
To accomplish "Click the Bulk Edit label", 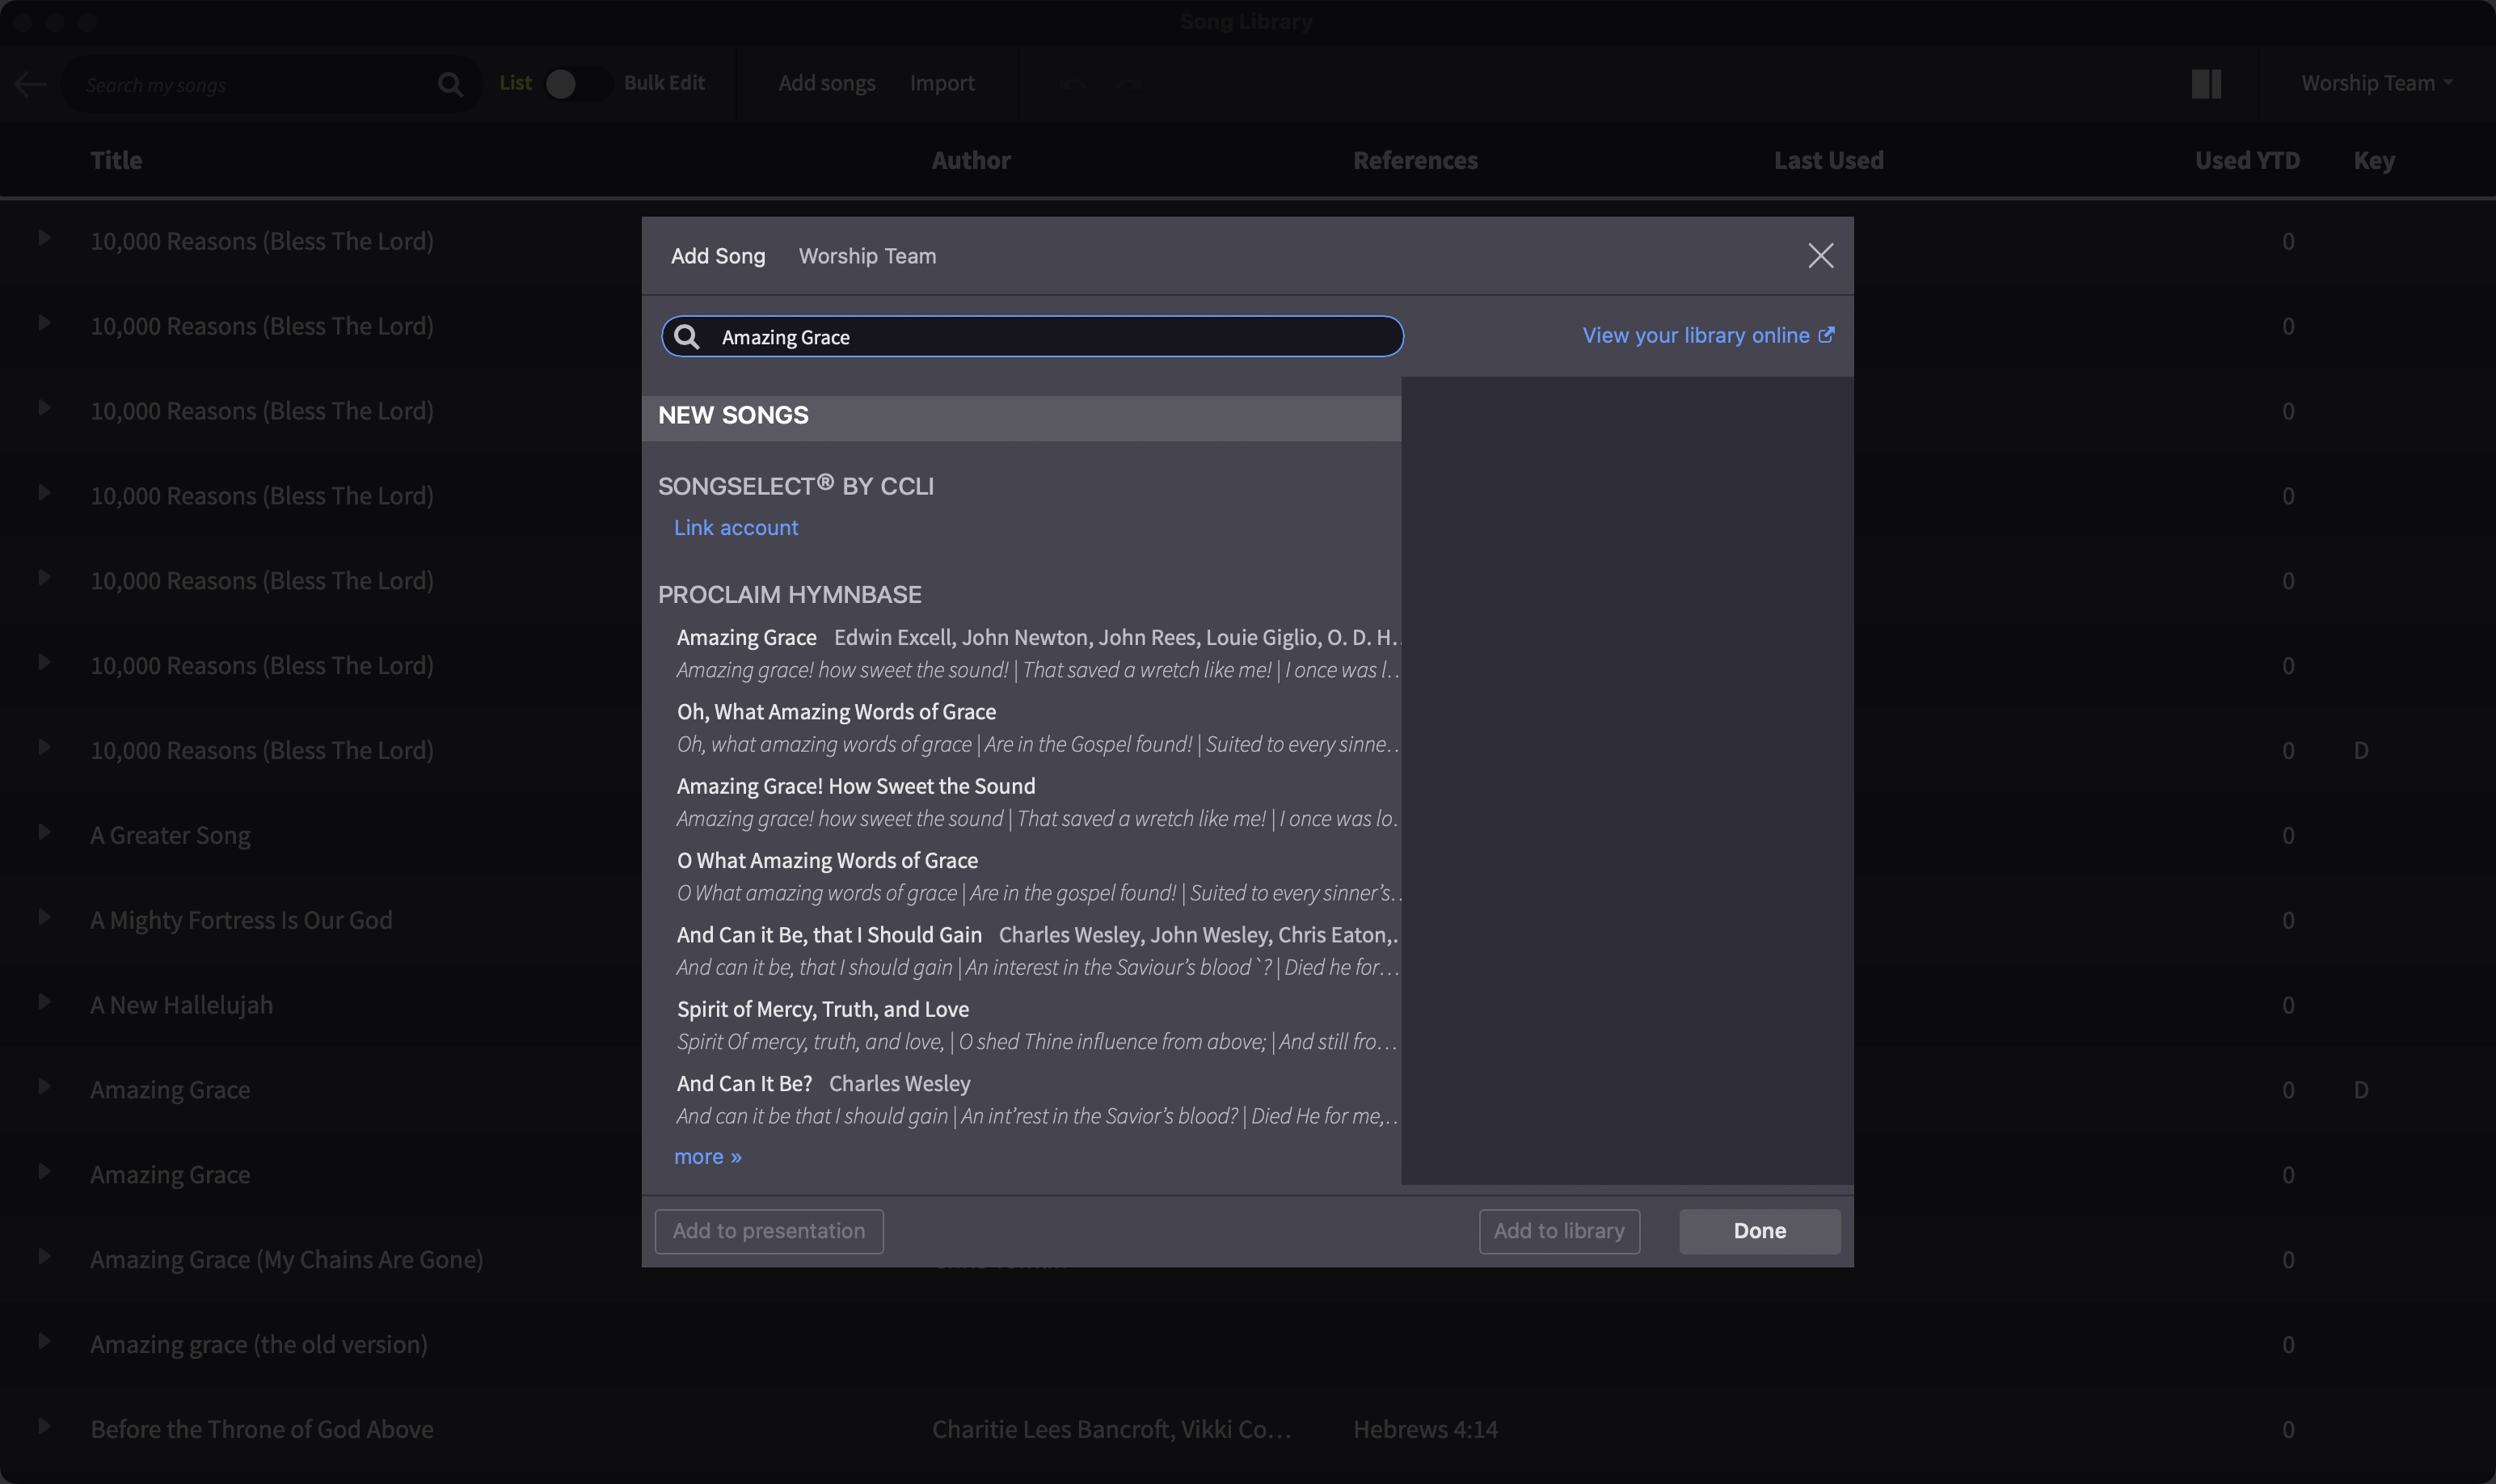I will [x=664, y=83].
